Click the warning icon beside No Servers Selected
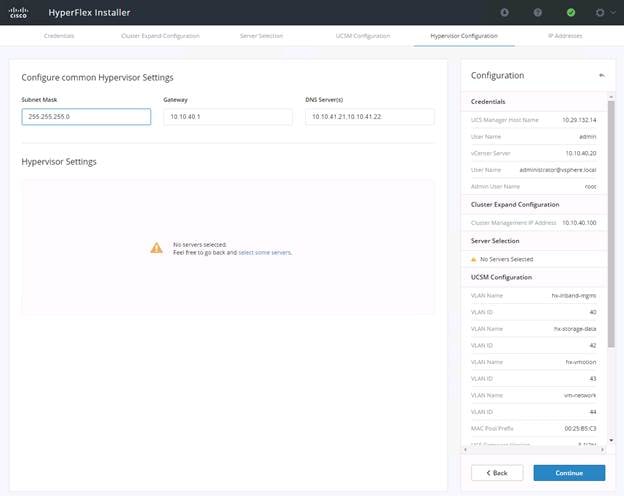Image resolution: width=624 pixels, height=496 pixels. [x=474, y=260]
